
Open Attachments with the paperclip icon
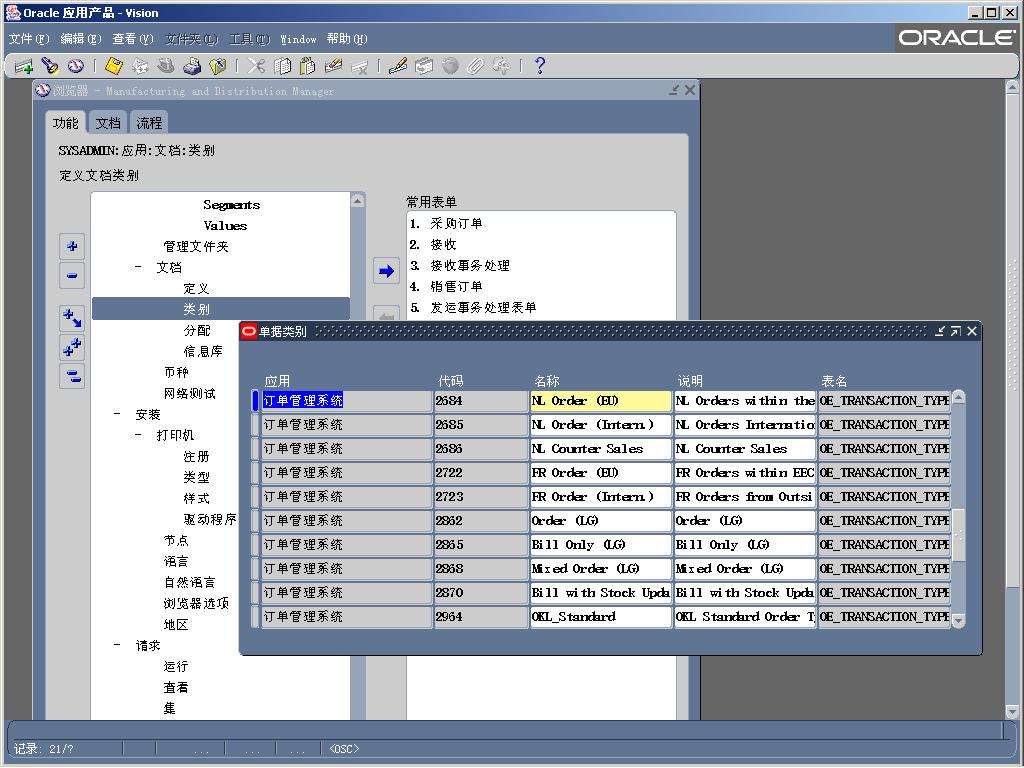pyautogui.click(x=475, y=66)
